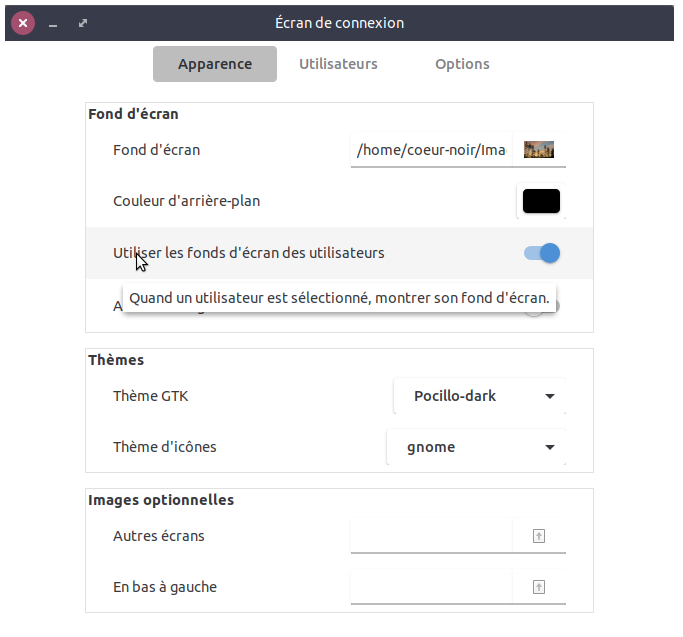Focus the Autres écrans image path field
Image resolution: width=683 pixels, height=637 pixels.
(x=431, y=536)
